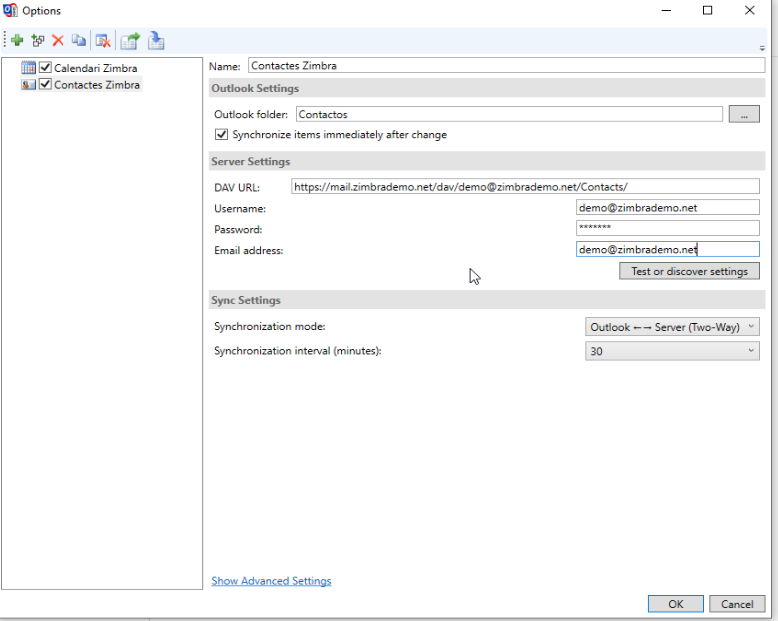Focus the Name field
Viewport: 778px width, 621px height.
(x=506, y=65)
